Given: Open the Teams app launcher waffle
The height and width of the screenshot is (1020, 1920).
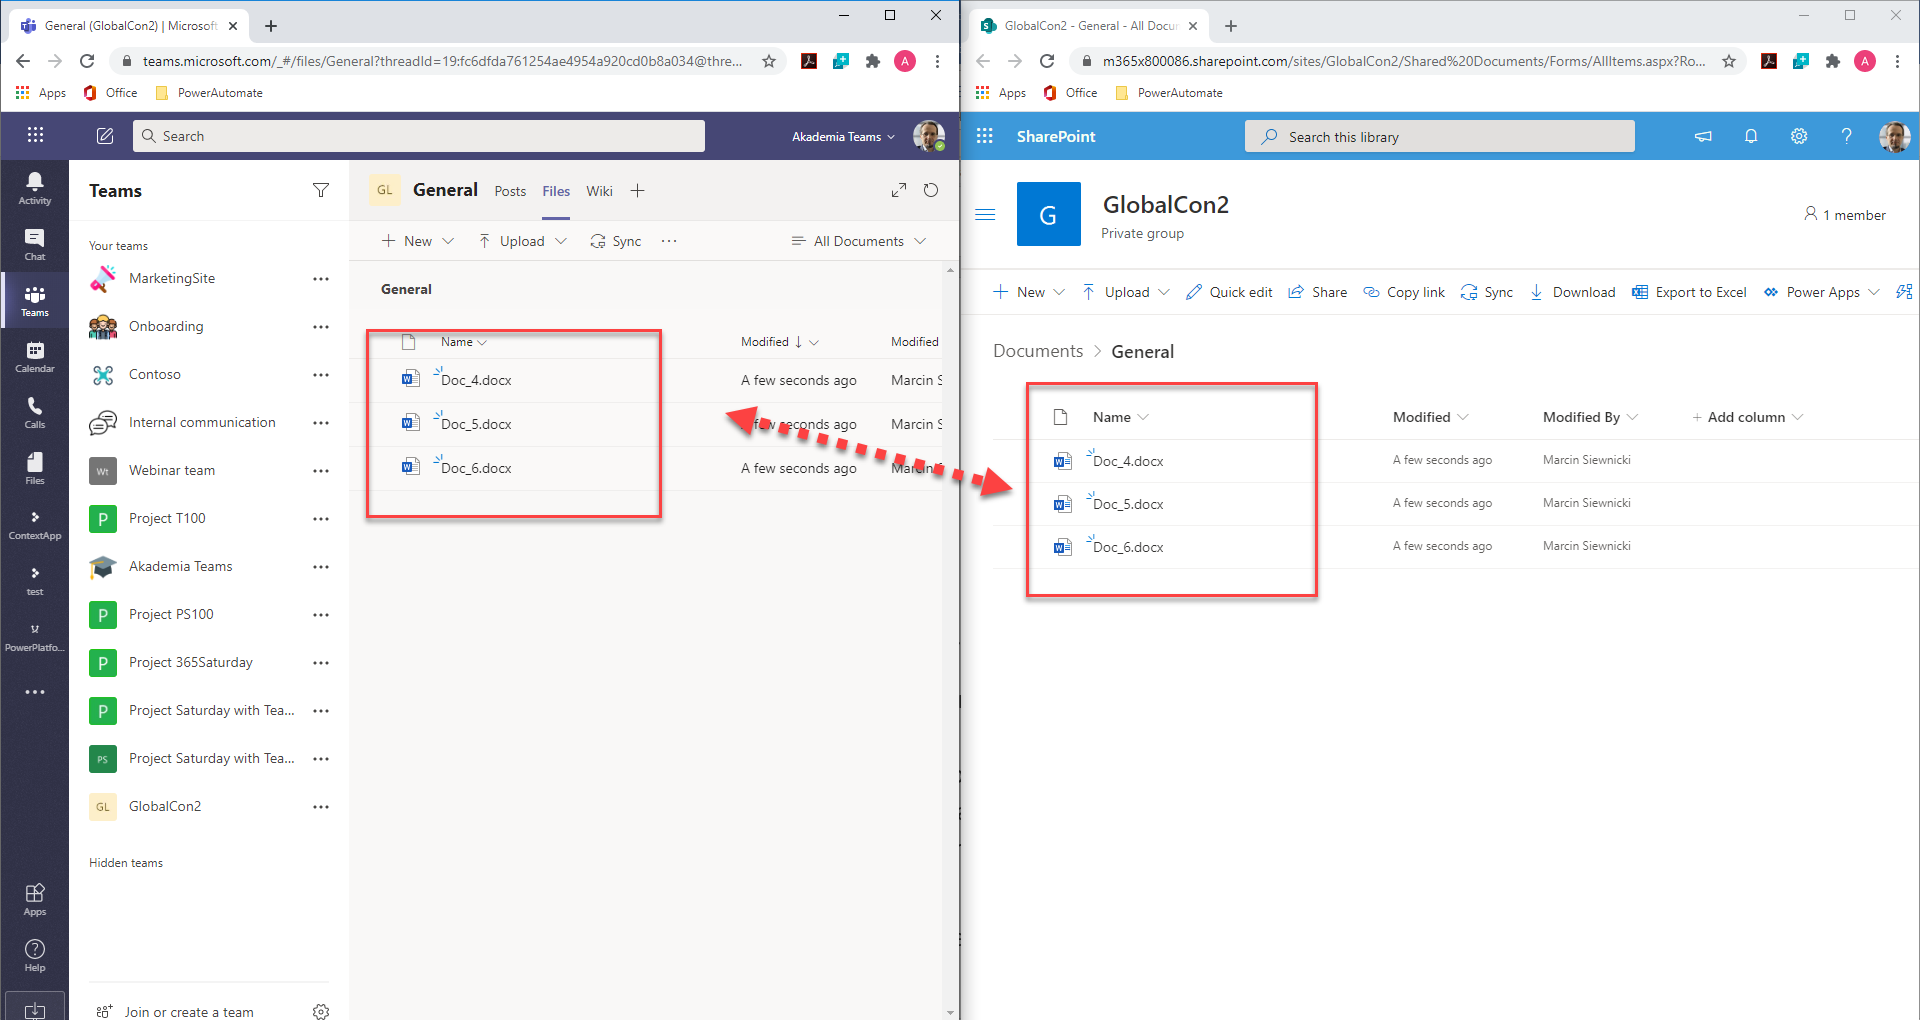Looking at the screenshot, I should tap(35, 135).
